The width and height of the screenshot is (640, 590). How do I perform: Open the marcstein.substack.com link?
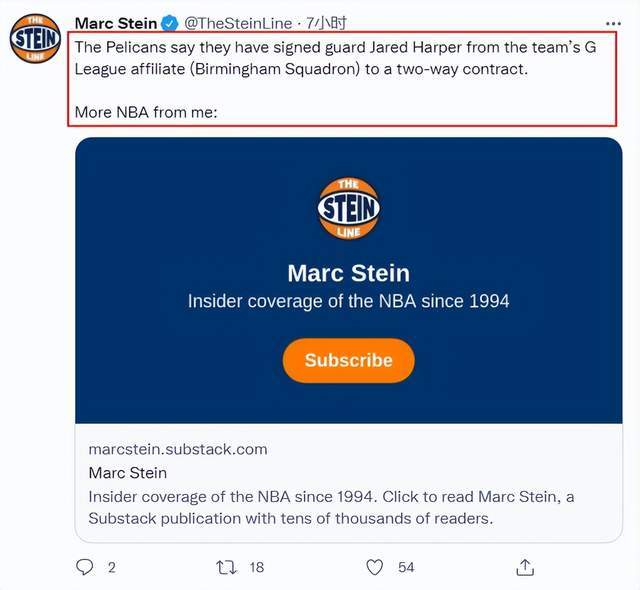178,449
